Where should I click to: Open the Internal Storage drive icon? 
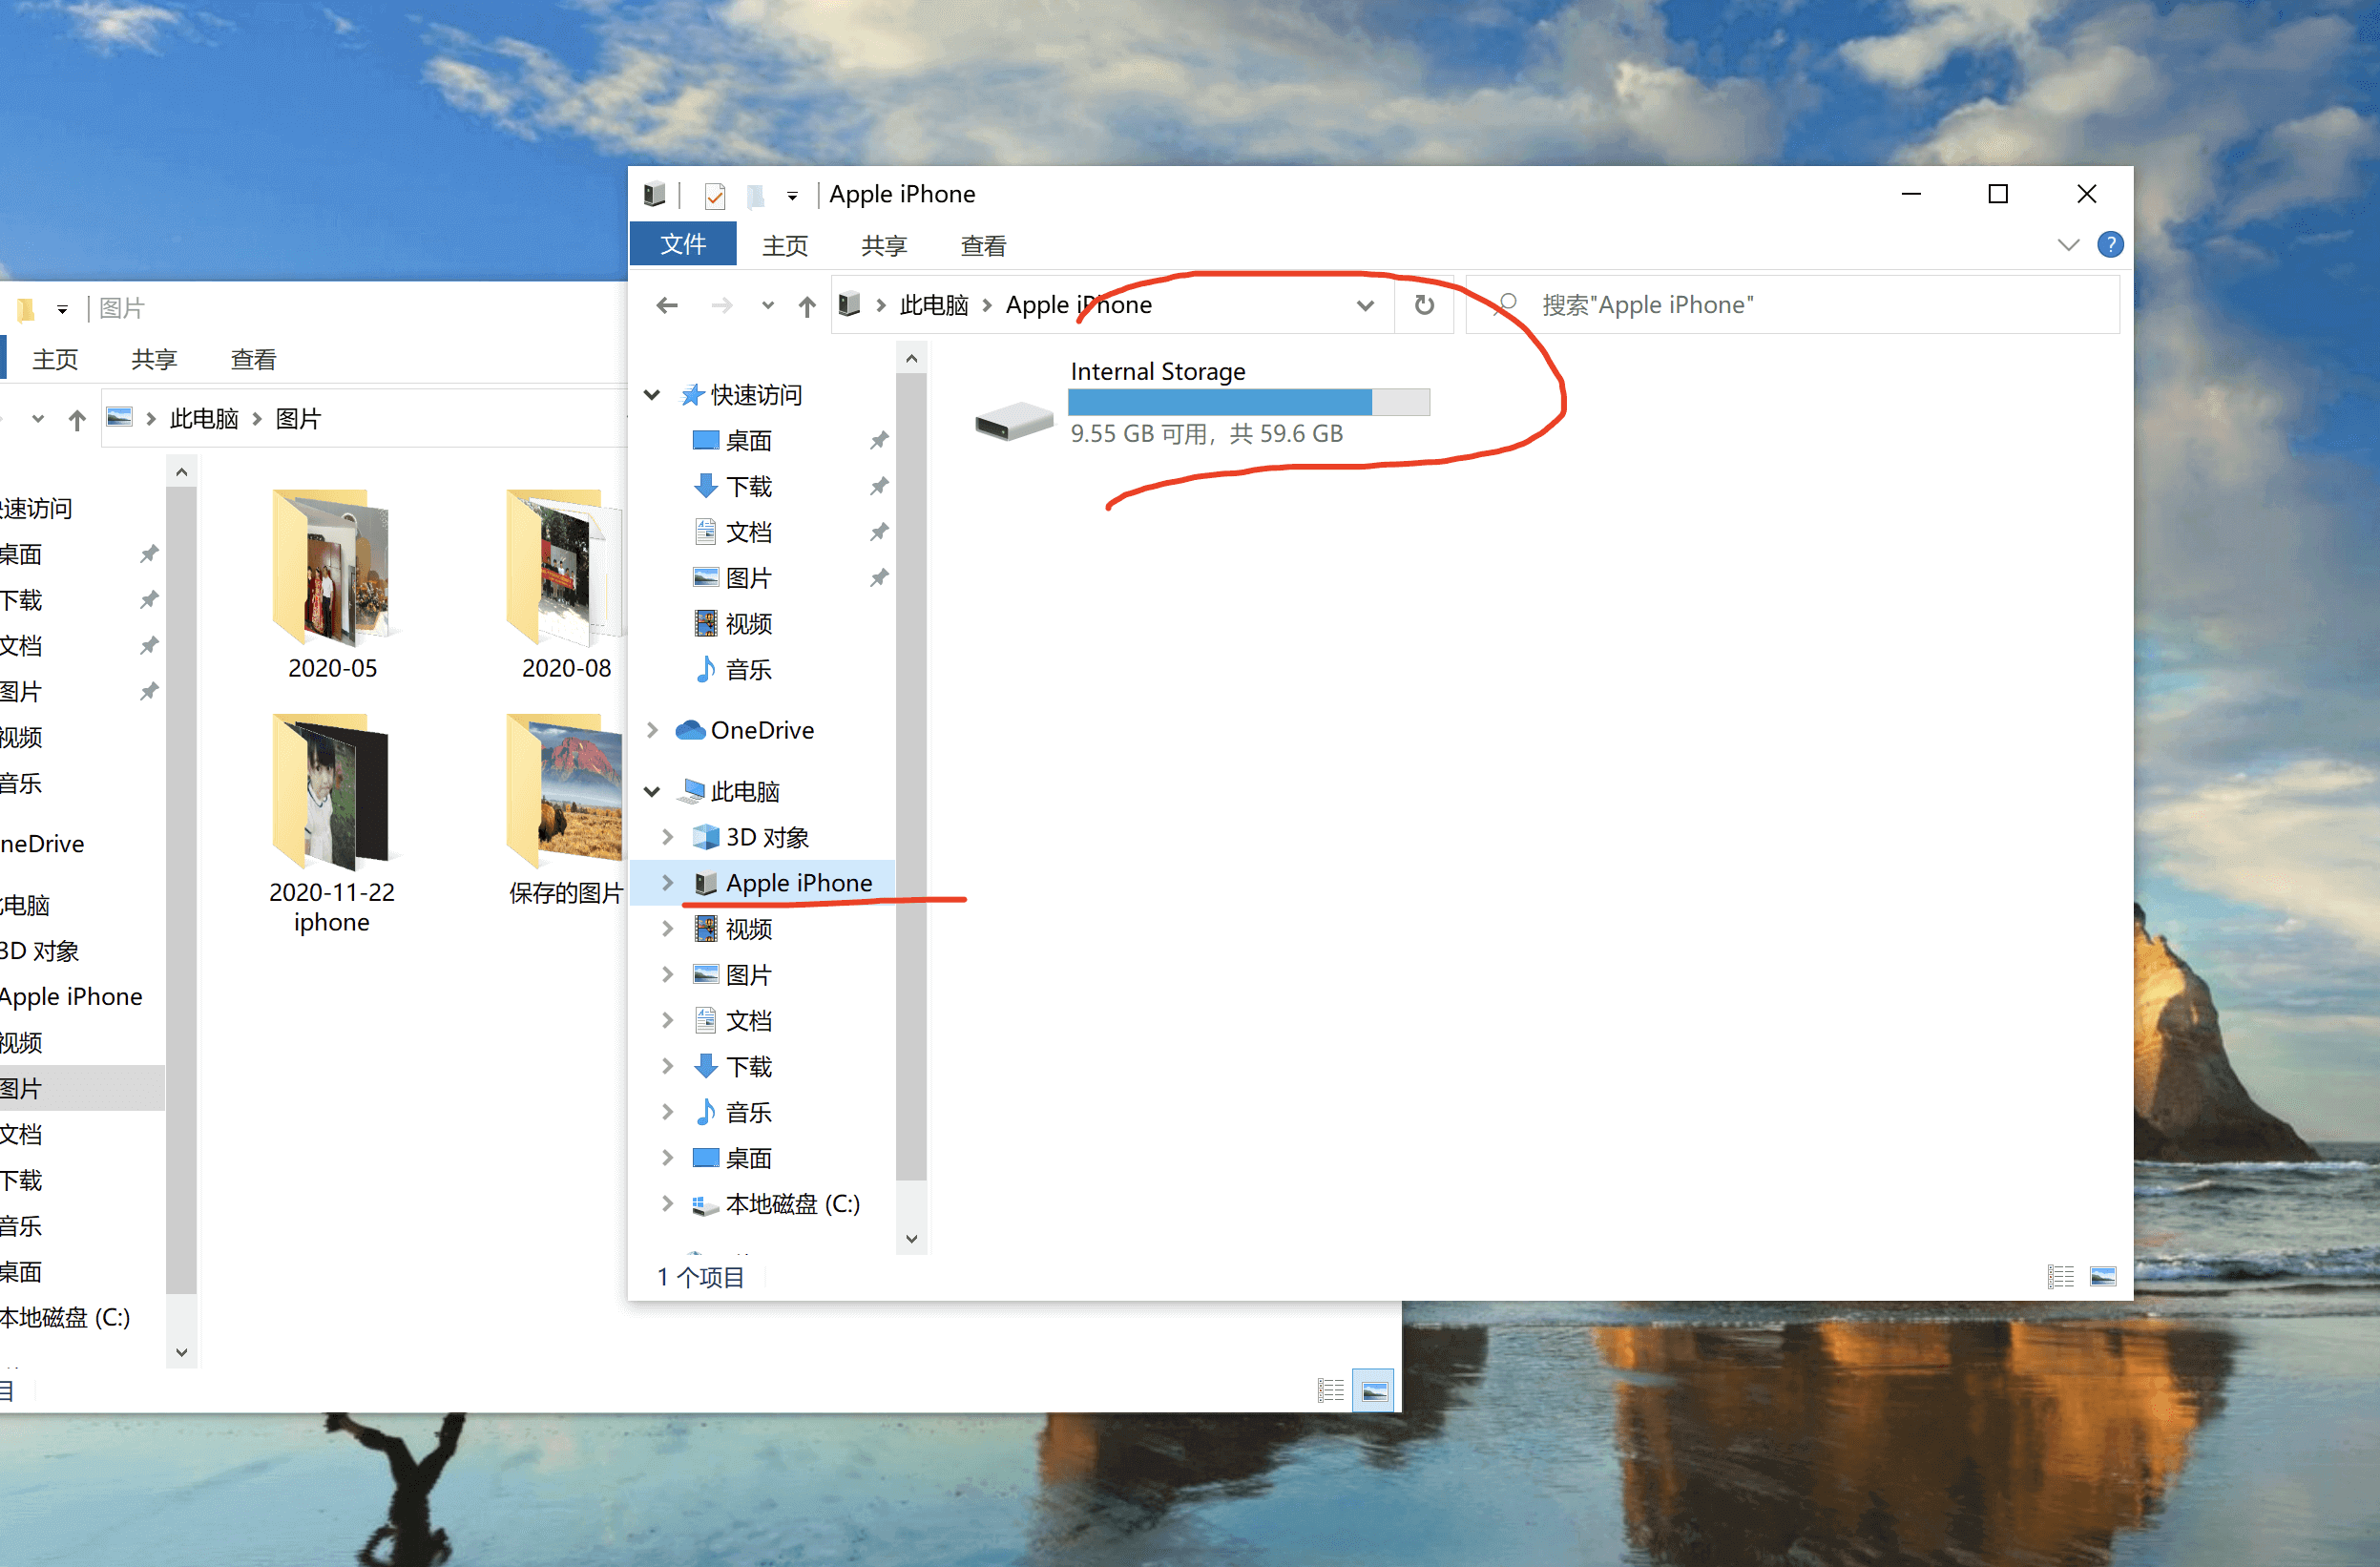pos(1013,420)
